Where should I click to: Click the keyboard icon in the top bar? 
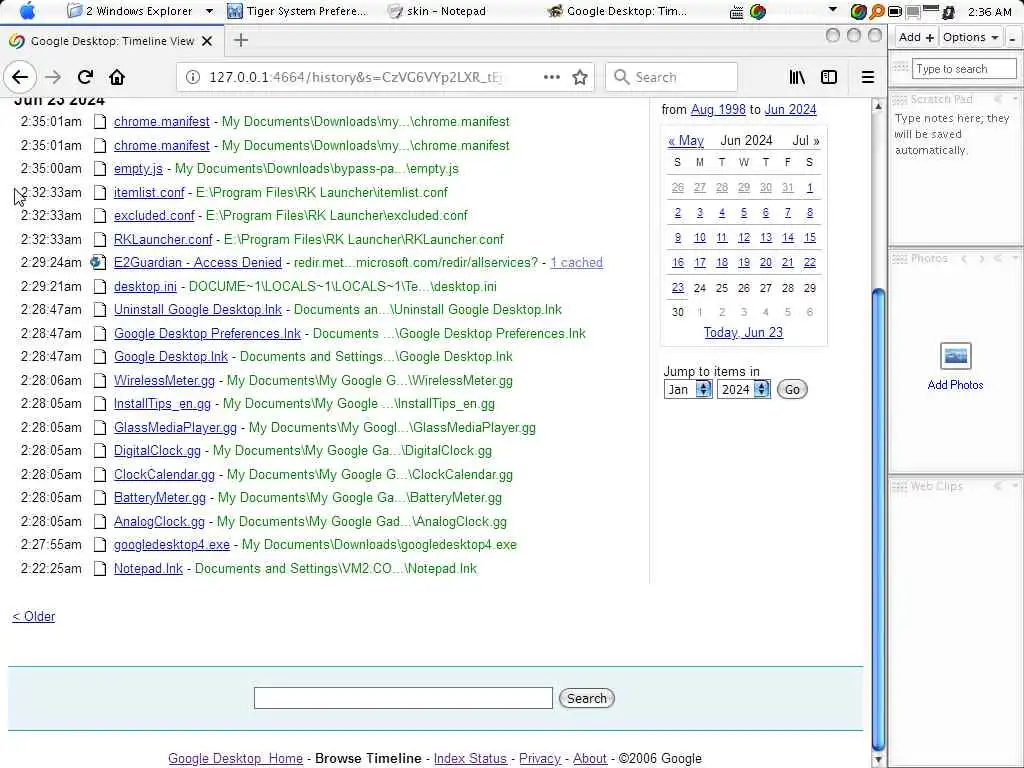point(736,12)
